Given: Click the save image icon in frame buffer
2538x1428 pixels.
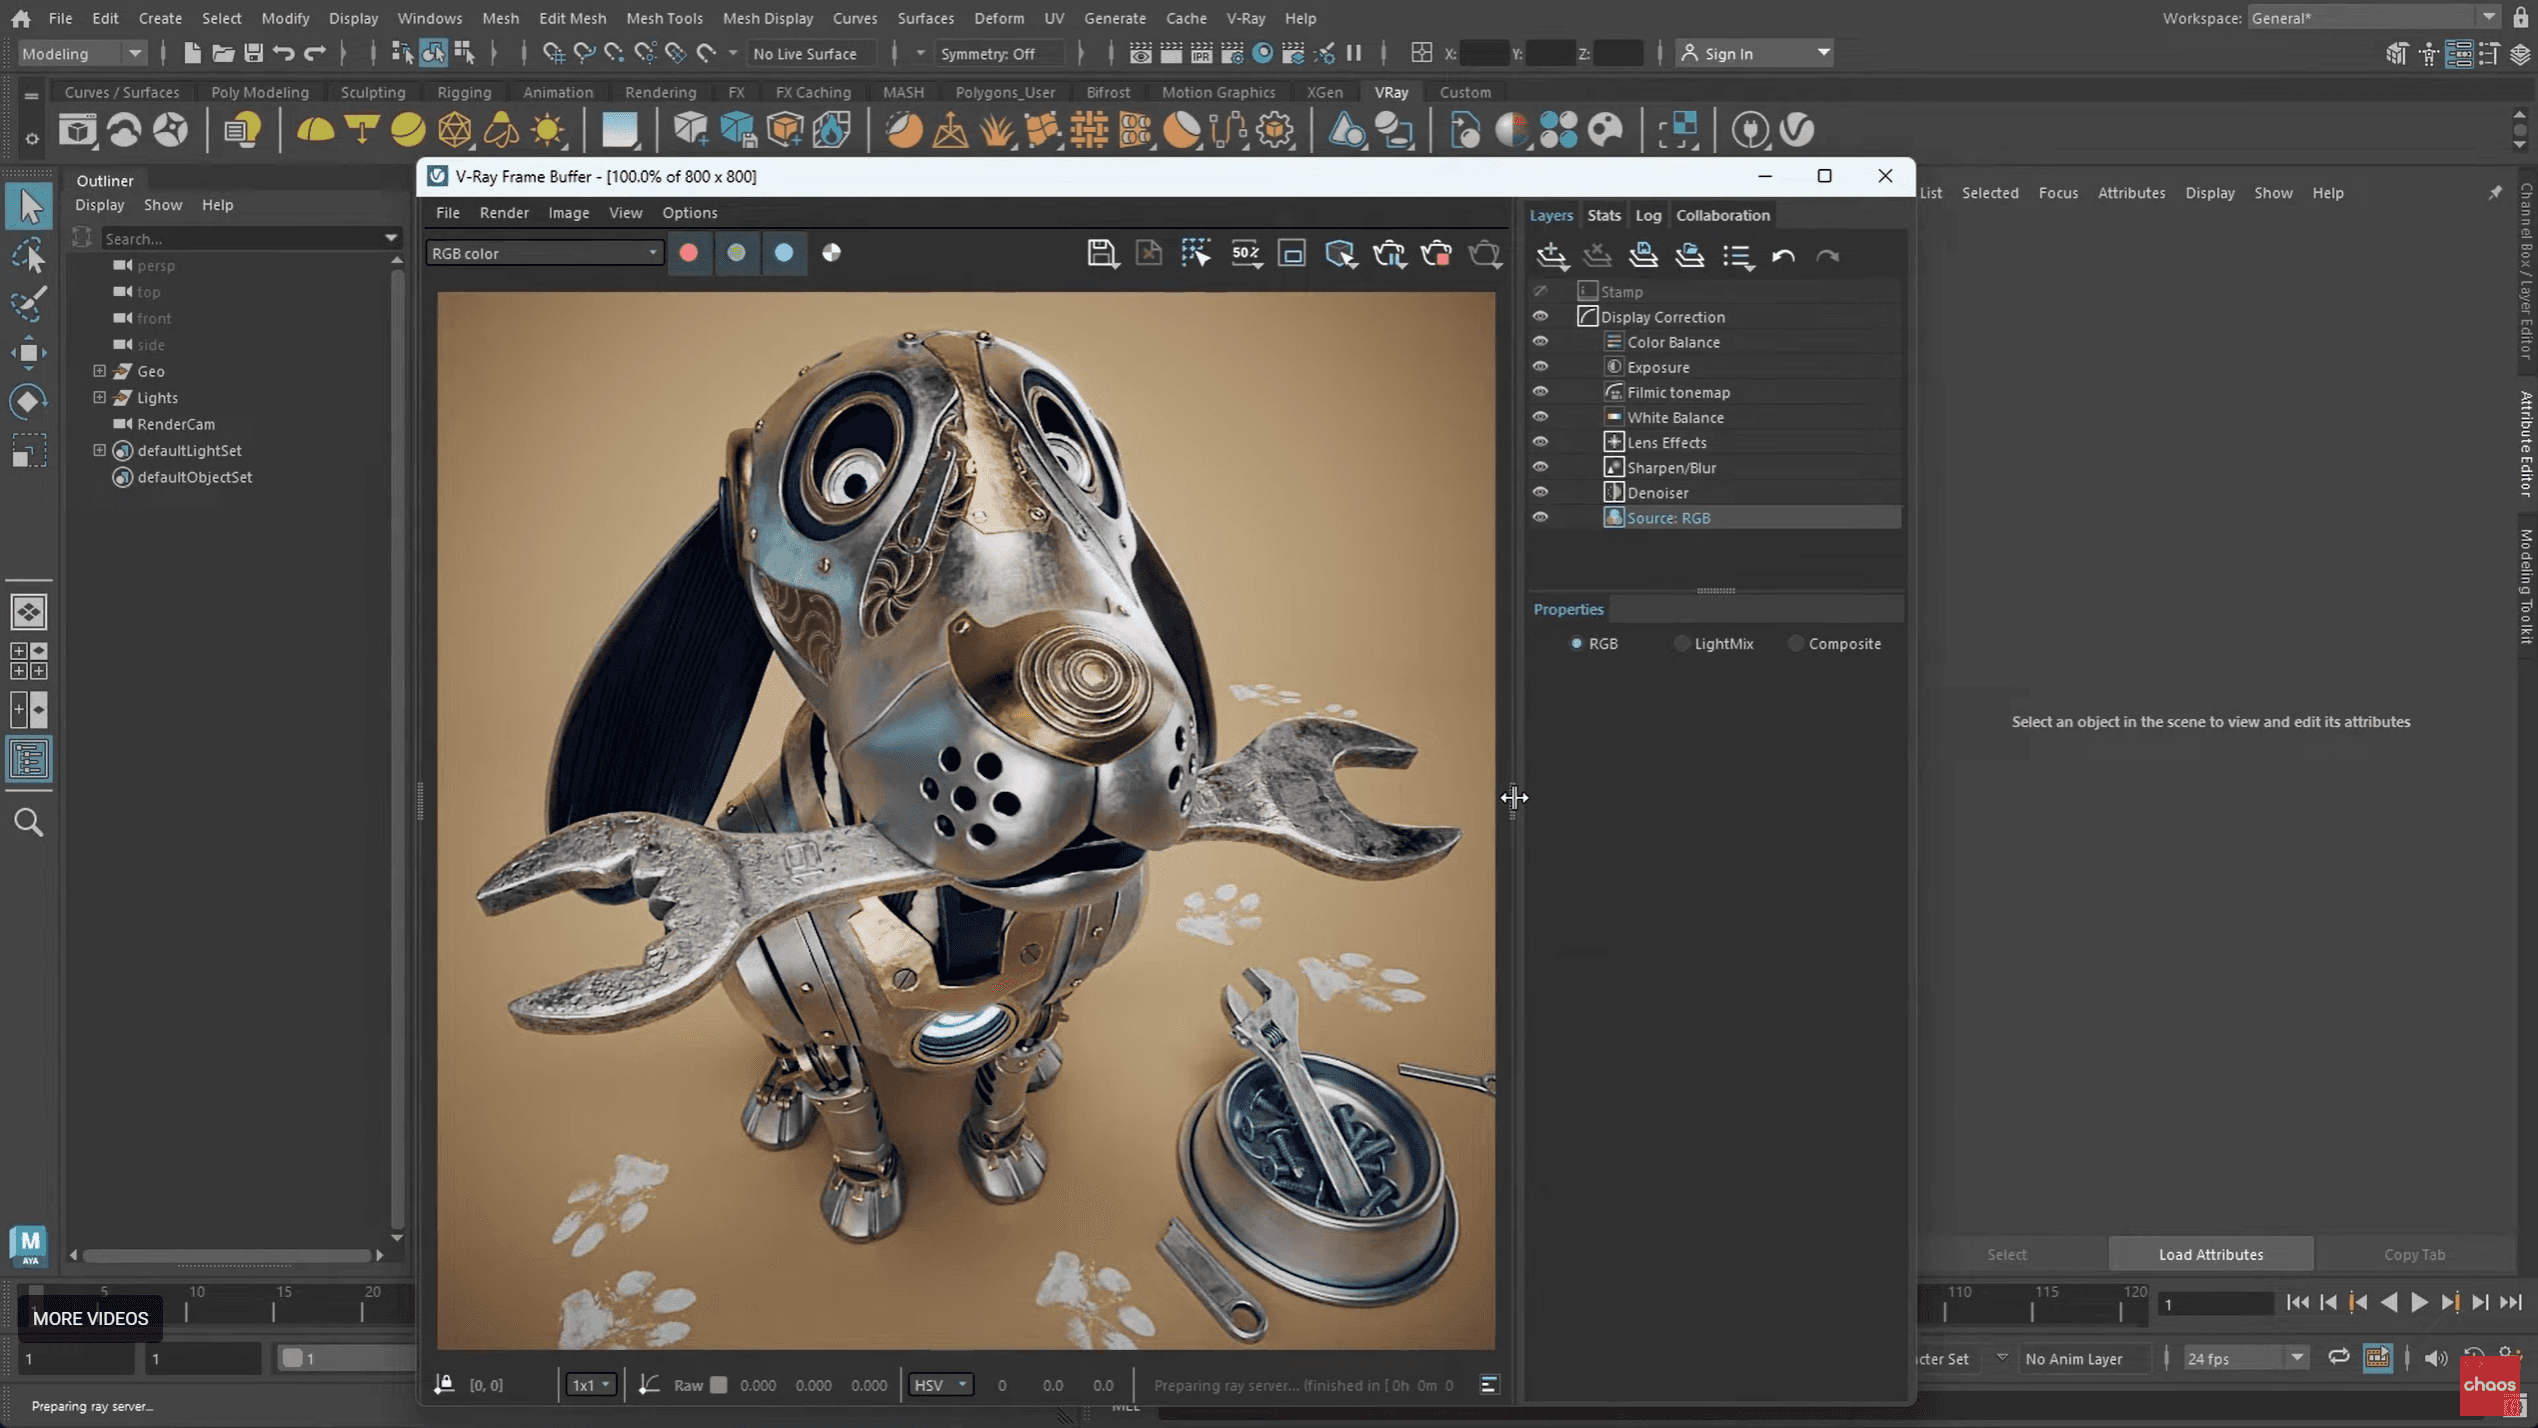Looking at the screenshot, I should 1101,253.
